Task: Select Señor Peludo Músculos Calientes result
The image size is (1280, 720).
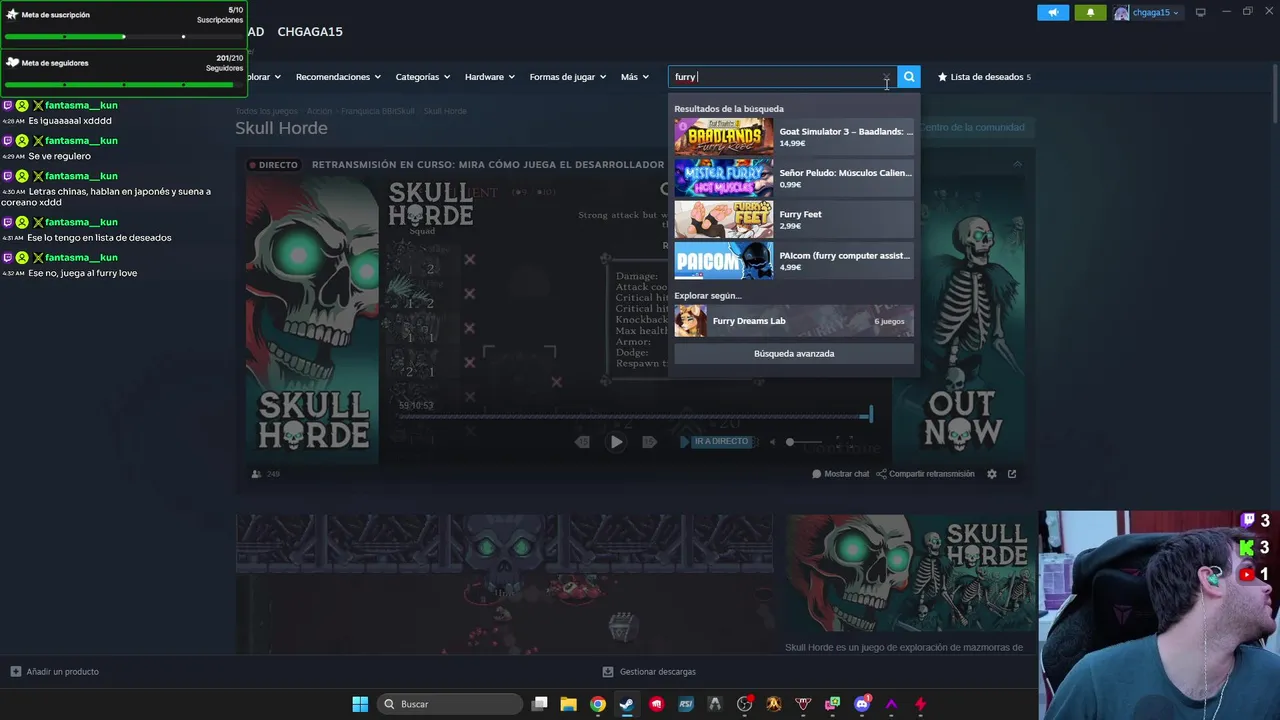Action: tap(794, 178)
